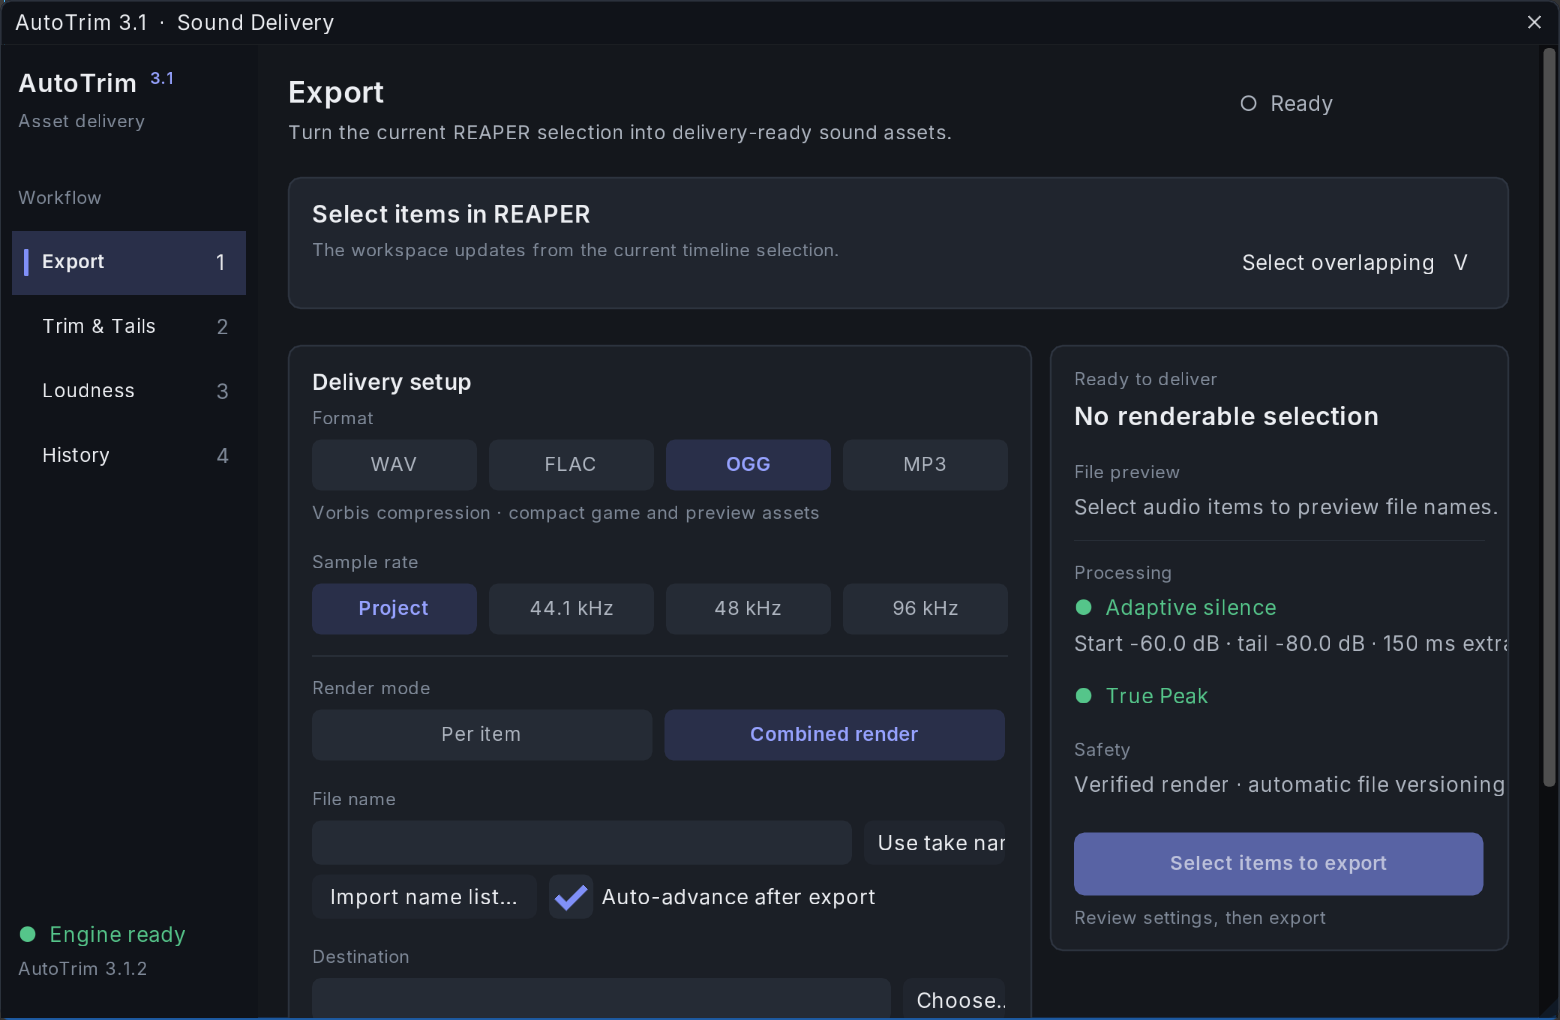1560x1020 pixels.
Task: Switch render mode to Per item
Action: pyautogui.click(x=482, y=735)
